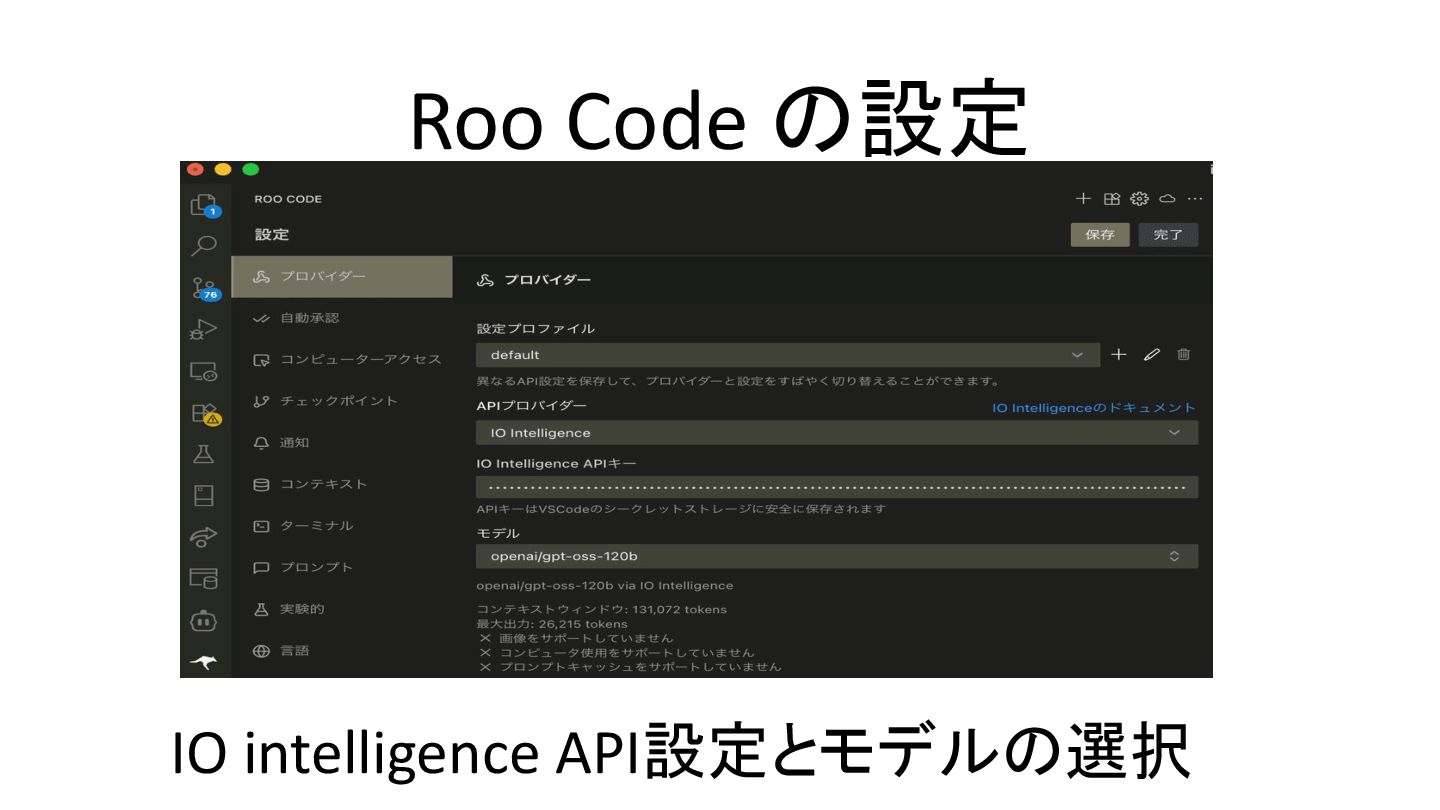This screenshot has width=1440, height=810.
Task: Click the 保存 save button
Action: point(1100,235)
